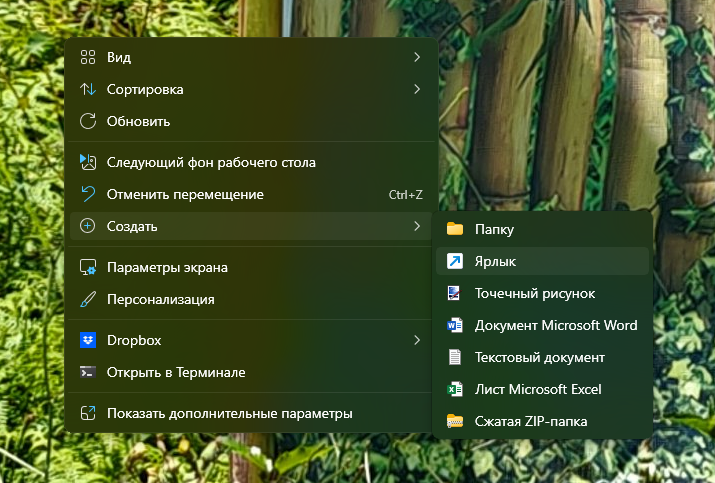This screenshot has width=715, height=483.
Task: Open the Сортировка menu entry
Action: 251,89
